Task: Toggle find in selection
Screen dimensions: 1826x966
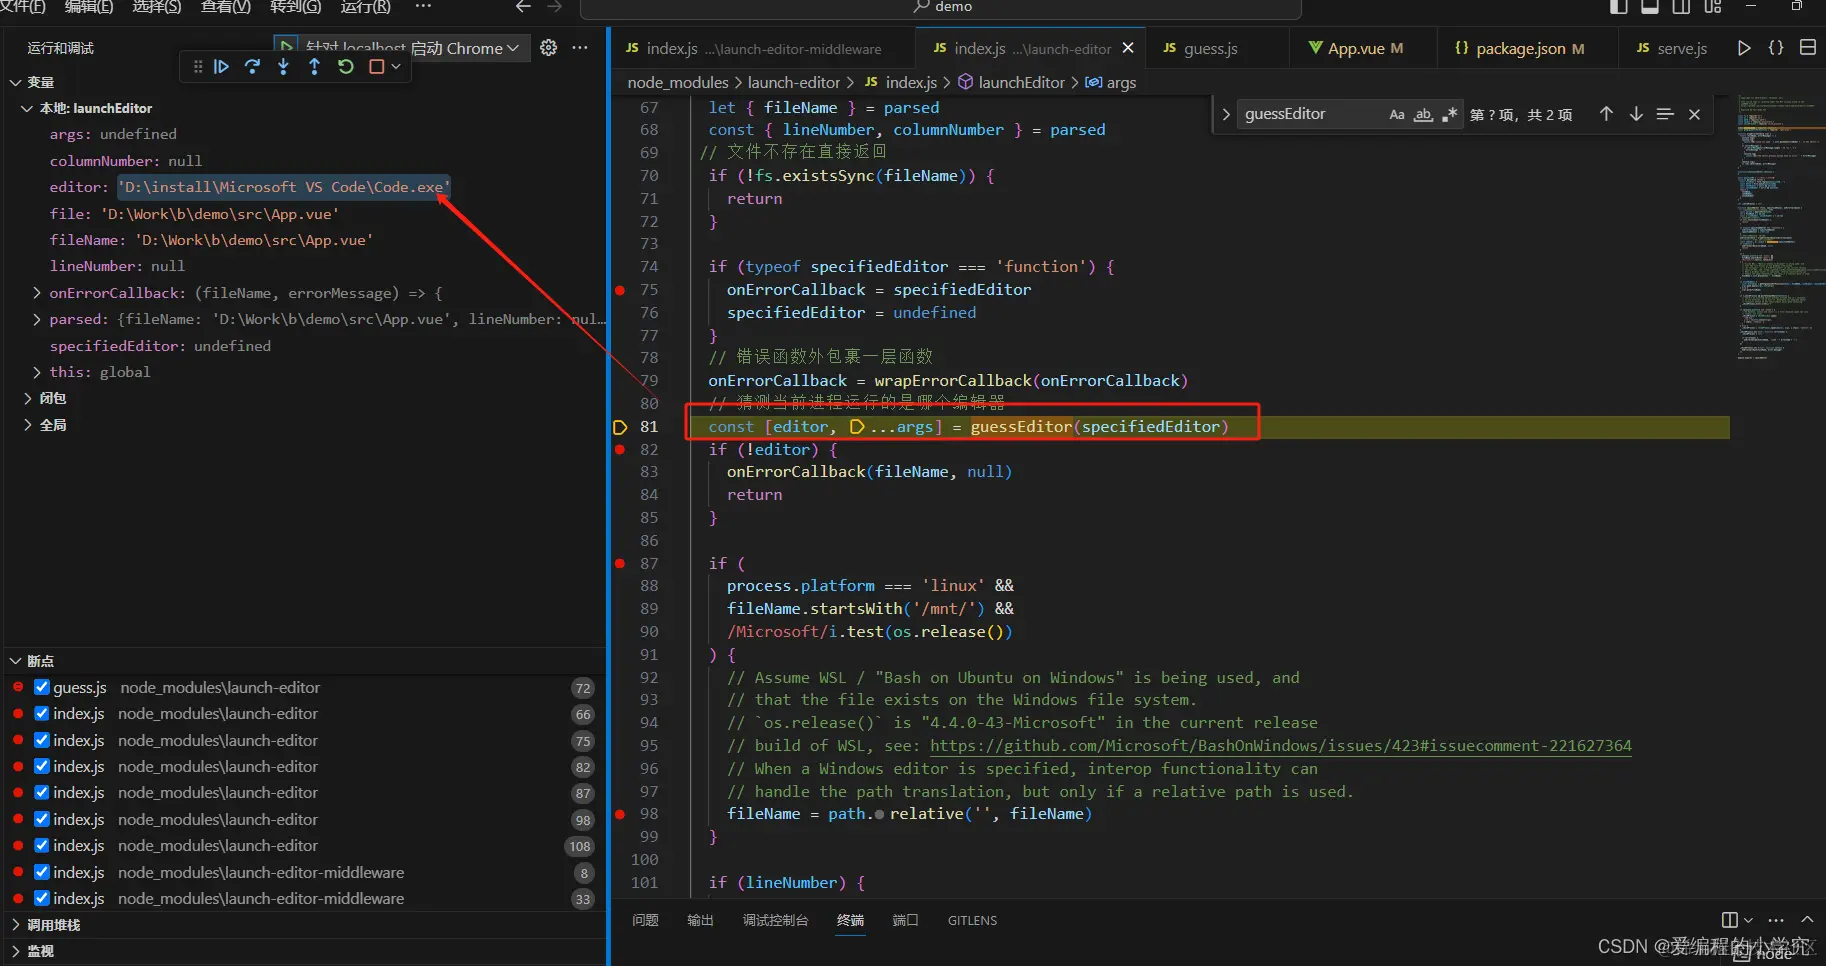Action: point(1665,114)
